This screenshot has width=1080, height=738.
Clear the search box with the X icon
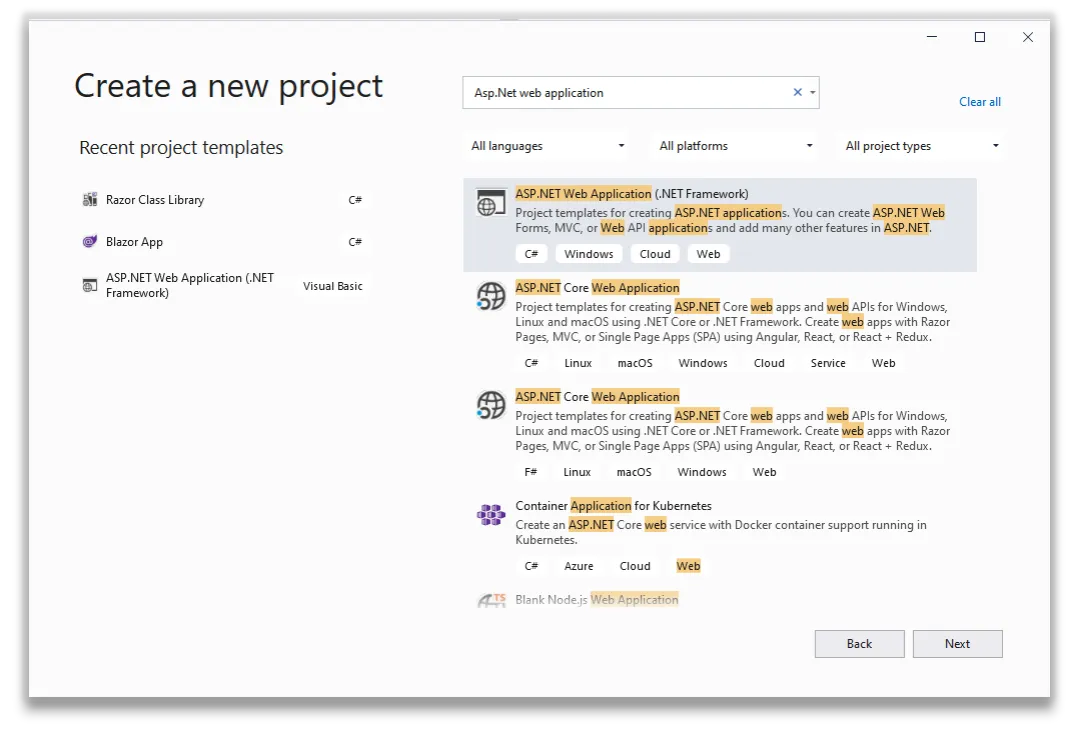click(x=798, y=92)
